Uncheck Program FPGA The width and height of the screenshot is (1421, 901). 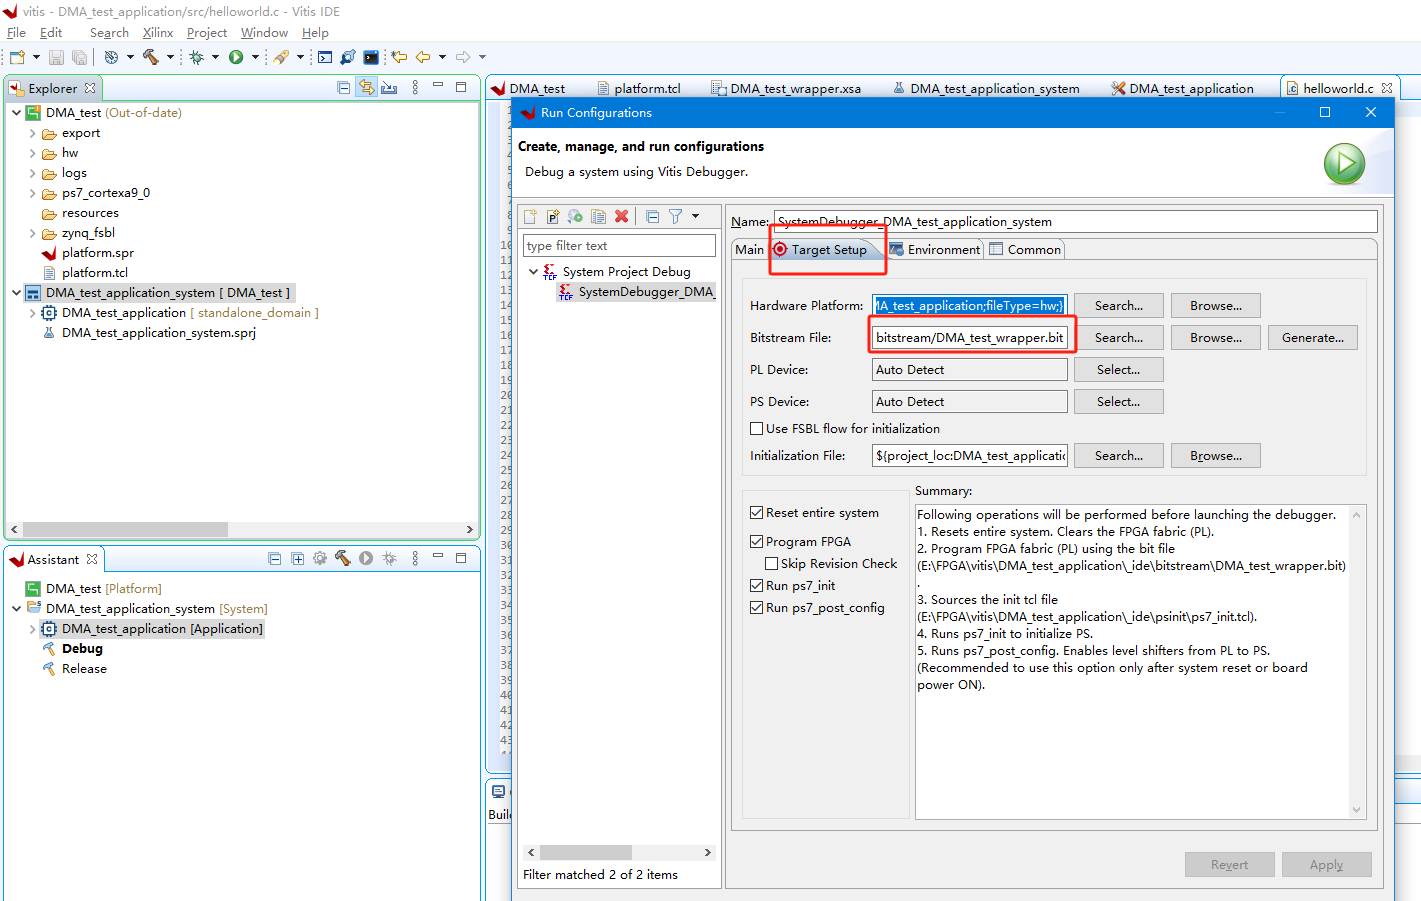coord(757,541)
